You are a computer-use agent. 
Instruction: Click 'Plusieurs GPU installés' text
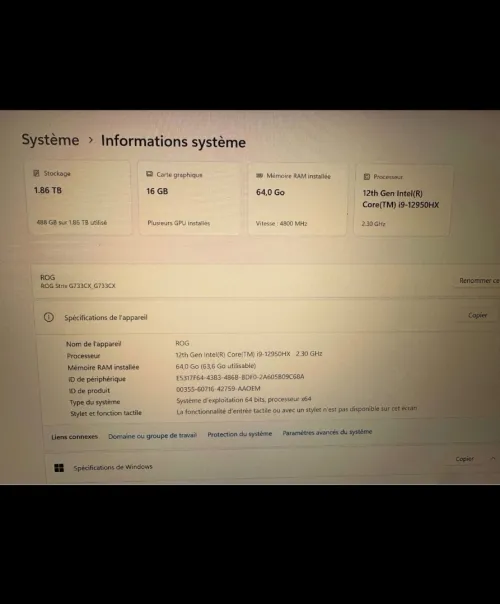179,223
